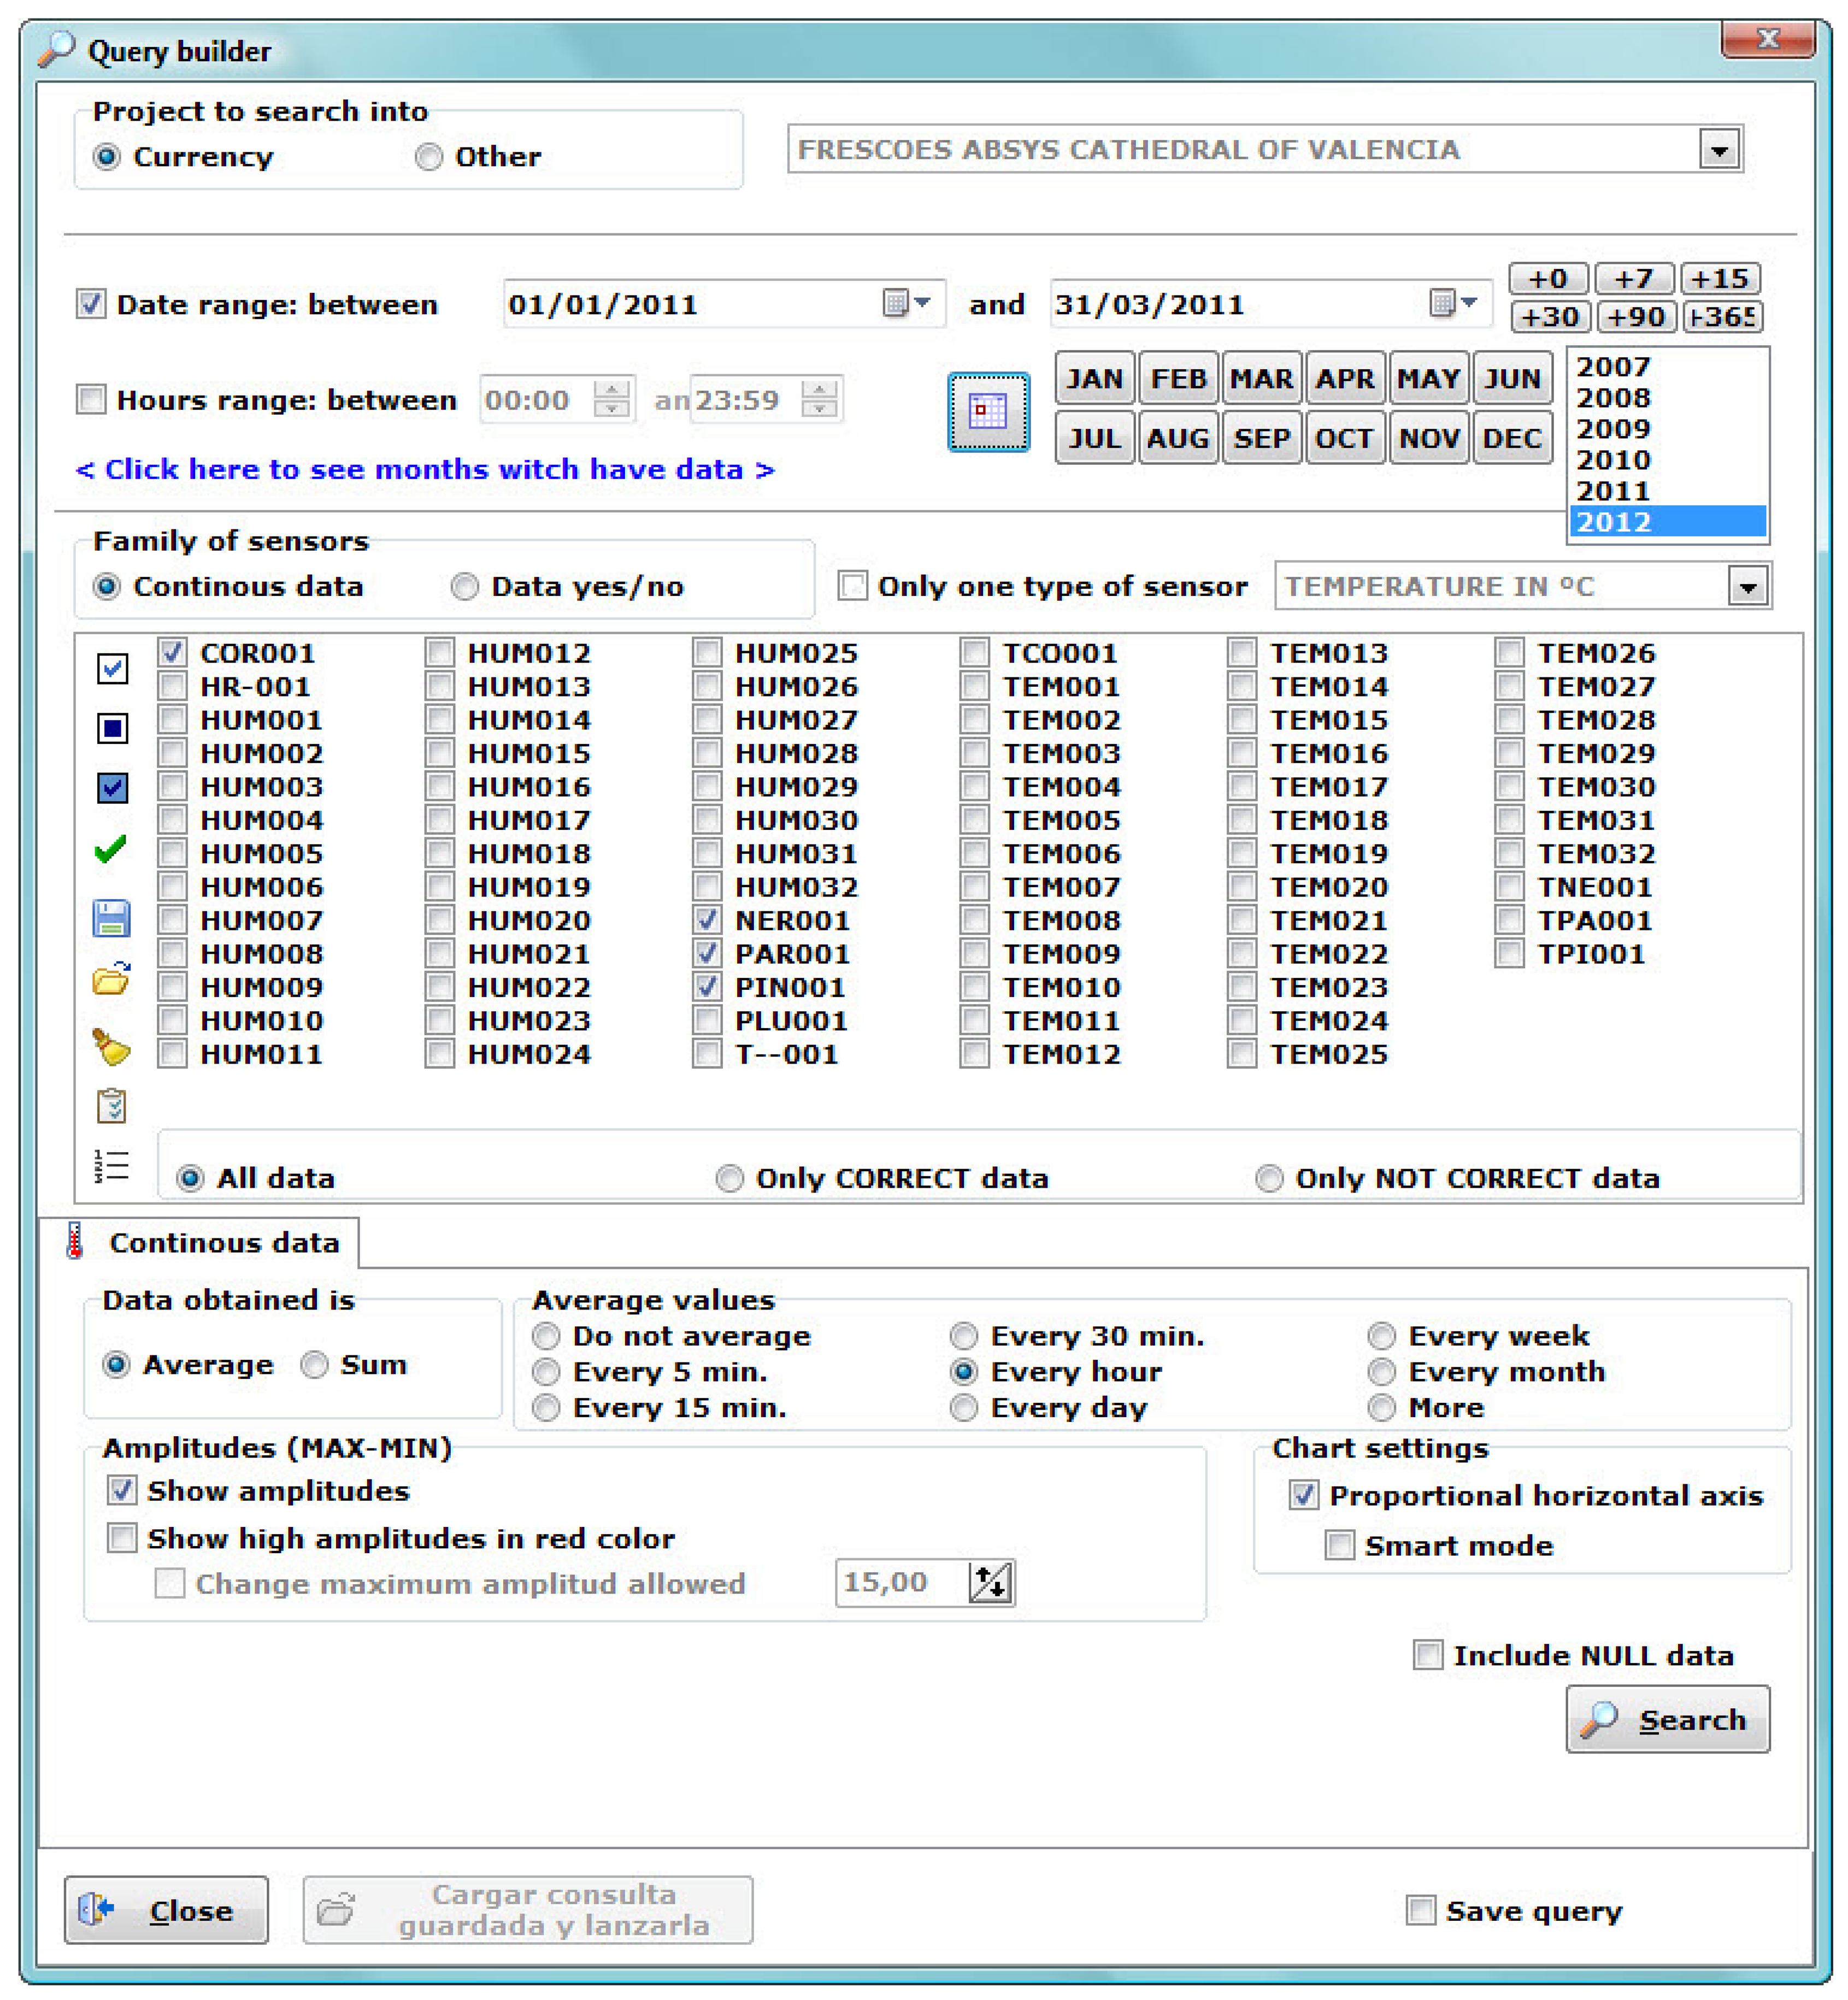Click the magnifier icon in the Query builder title
The width and height of the screenshot is (1848, 2000).
pyautogui.click(x=57, y=49)
